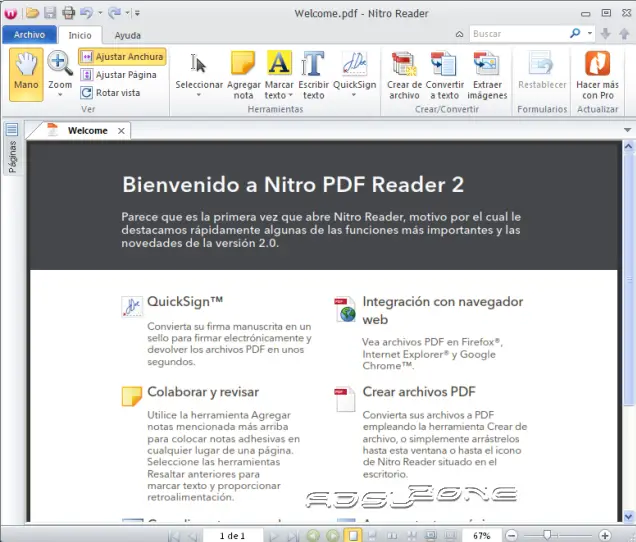Open Undo history dropdown arrow
636x542 pixels.
100,13
